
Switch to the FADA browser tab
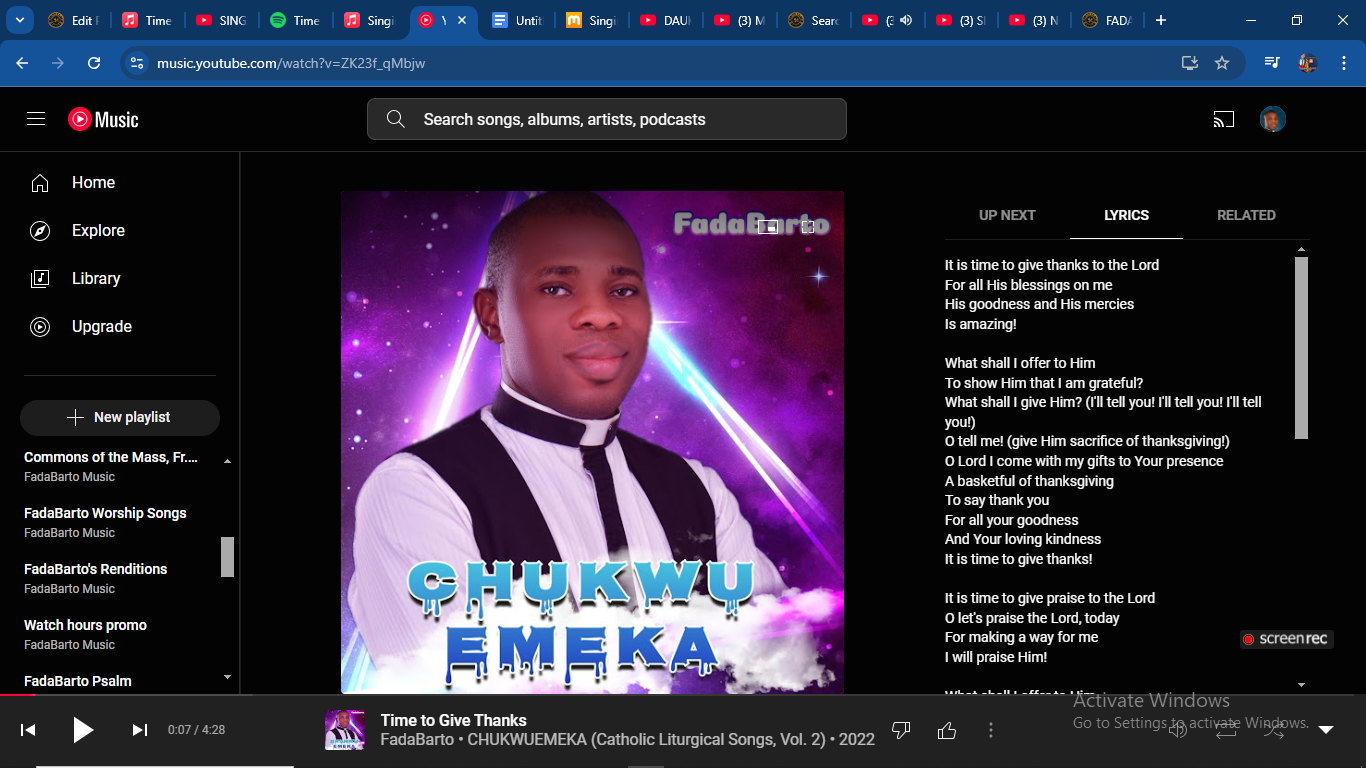[1107, 20]
